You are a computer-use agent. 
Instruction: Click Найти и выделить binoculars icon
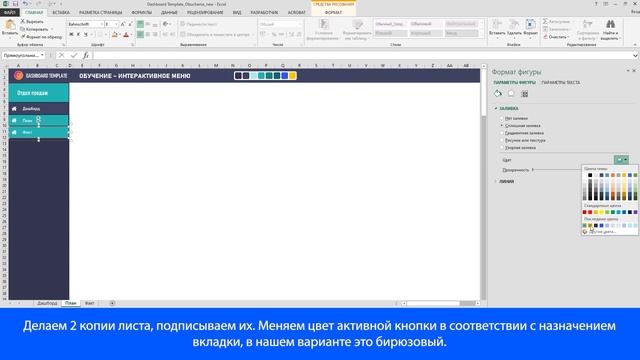click(x=610, y=24)
